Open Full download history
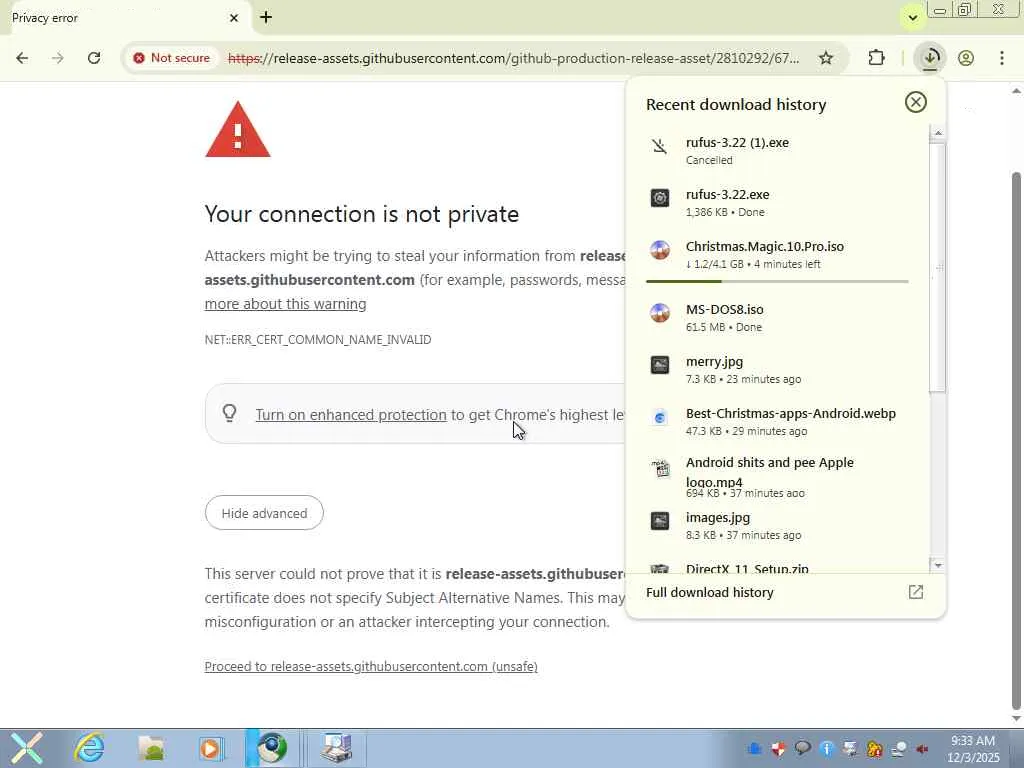This screenshot has width=1024, height=768. tap(784, 592)
